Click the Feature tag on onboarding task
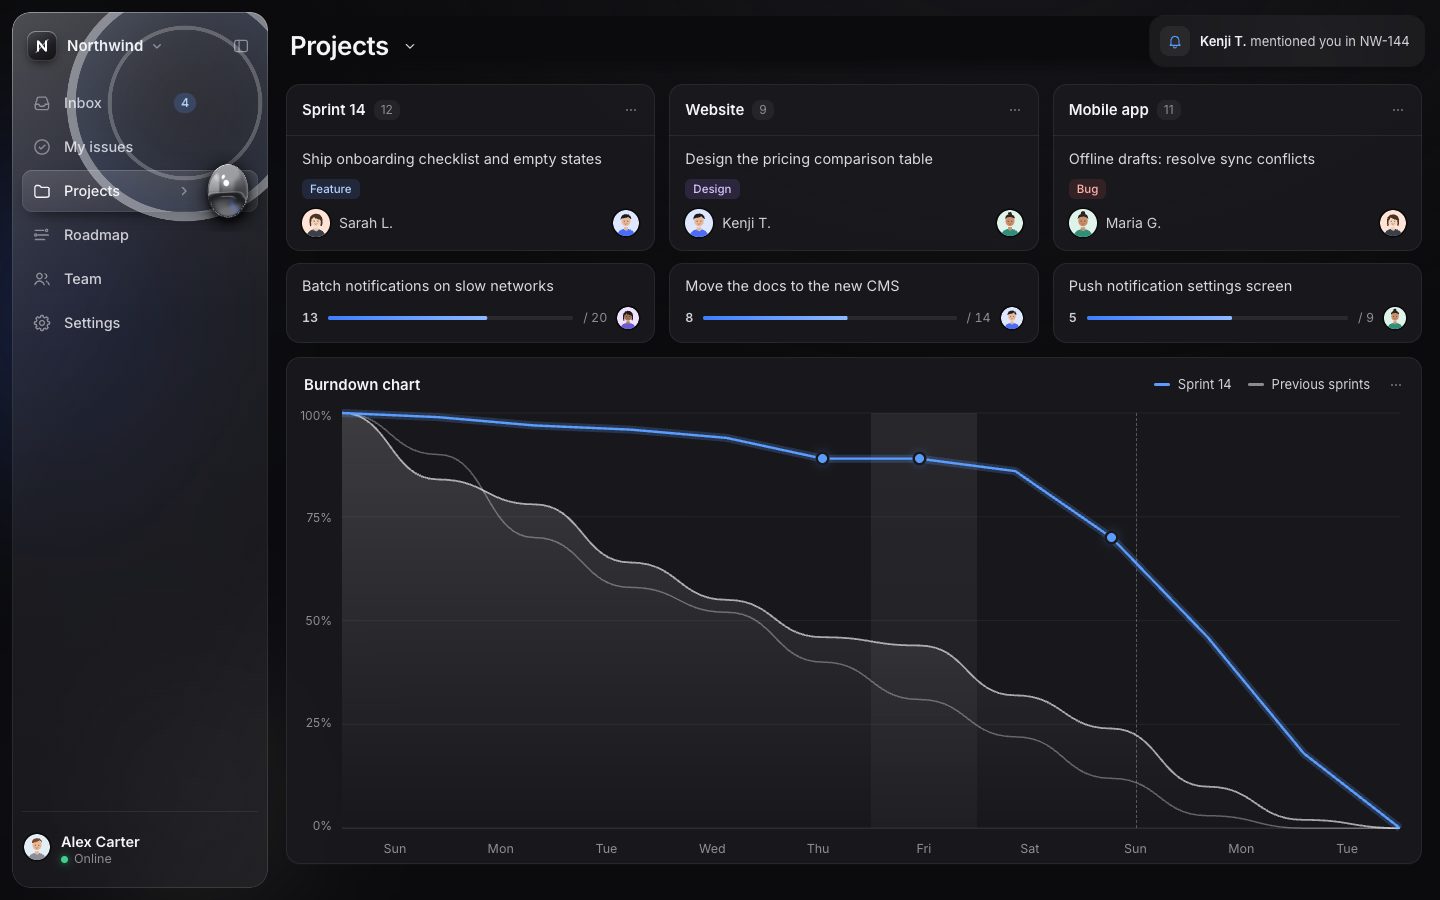 tap(331, 189)
